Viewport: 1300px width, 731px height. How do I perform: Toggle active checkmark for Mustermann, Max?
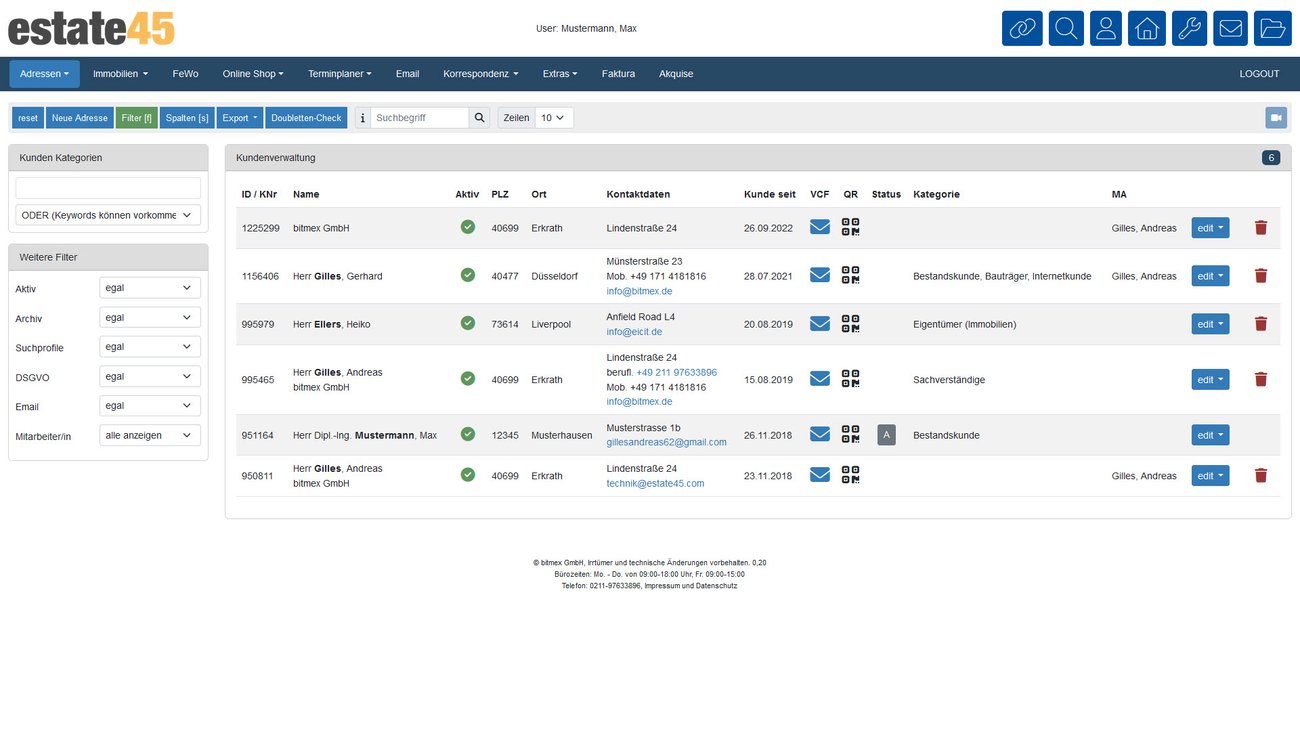tap(467, 434)
